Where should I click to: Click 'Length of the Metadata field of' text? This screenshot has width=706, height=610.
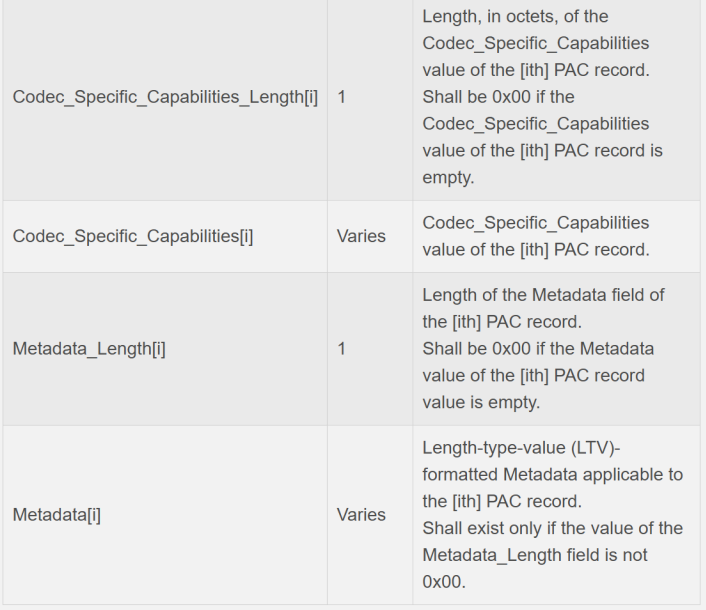pyautogui.click(x=543, y=295)
